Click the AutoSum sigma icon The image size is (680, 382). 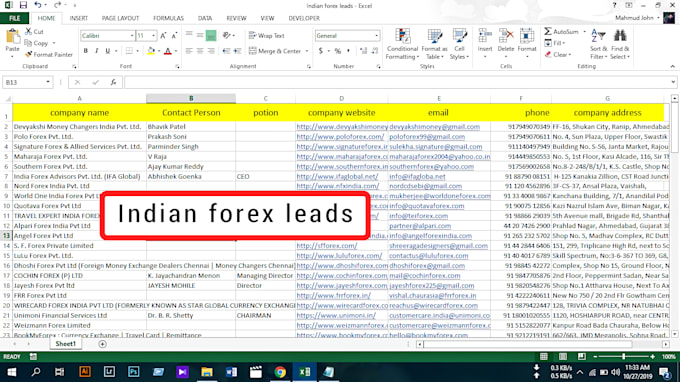[548, 32]
